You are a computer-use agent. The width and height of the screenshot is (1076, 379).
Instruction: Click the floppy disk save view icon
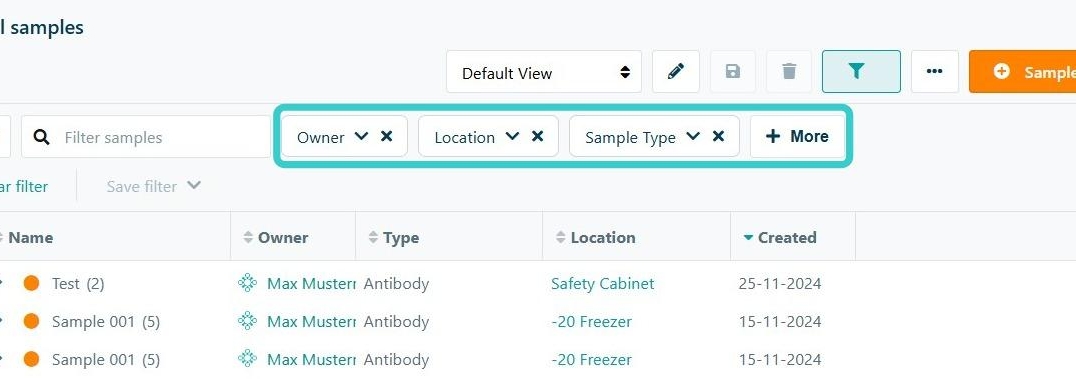733,71
